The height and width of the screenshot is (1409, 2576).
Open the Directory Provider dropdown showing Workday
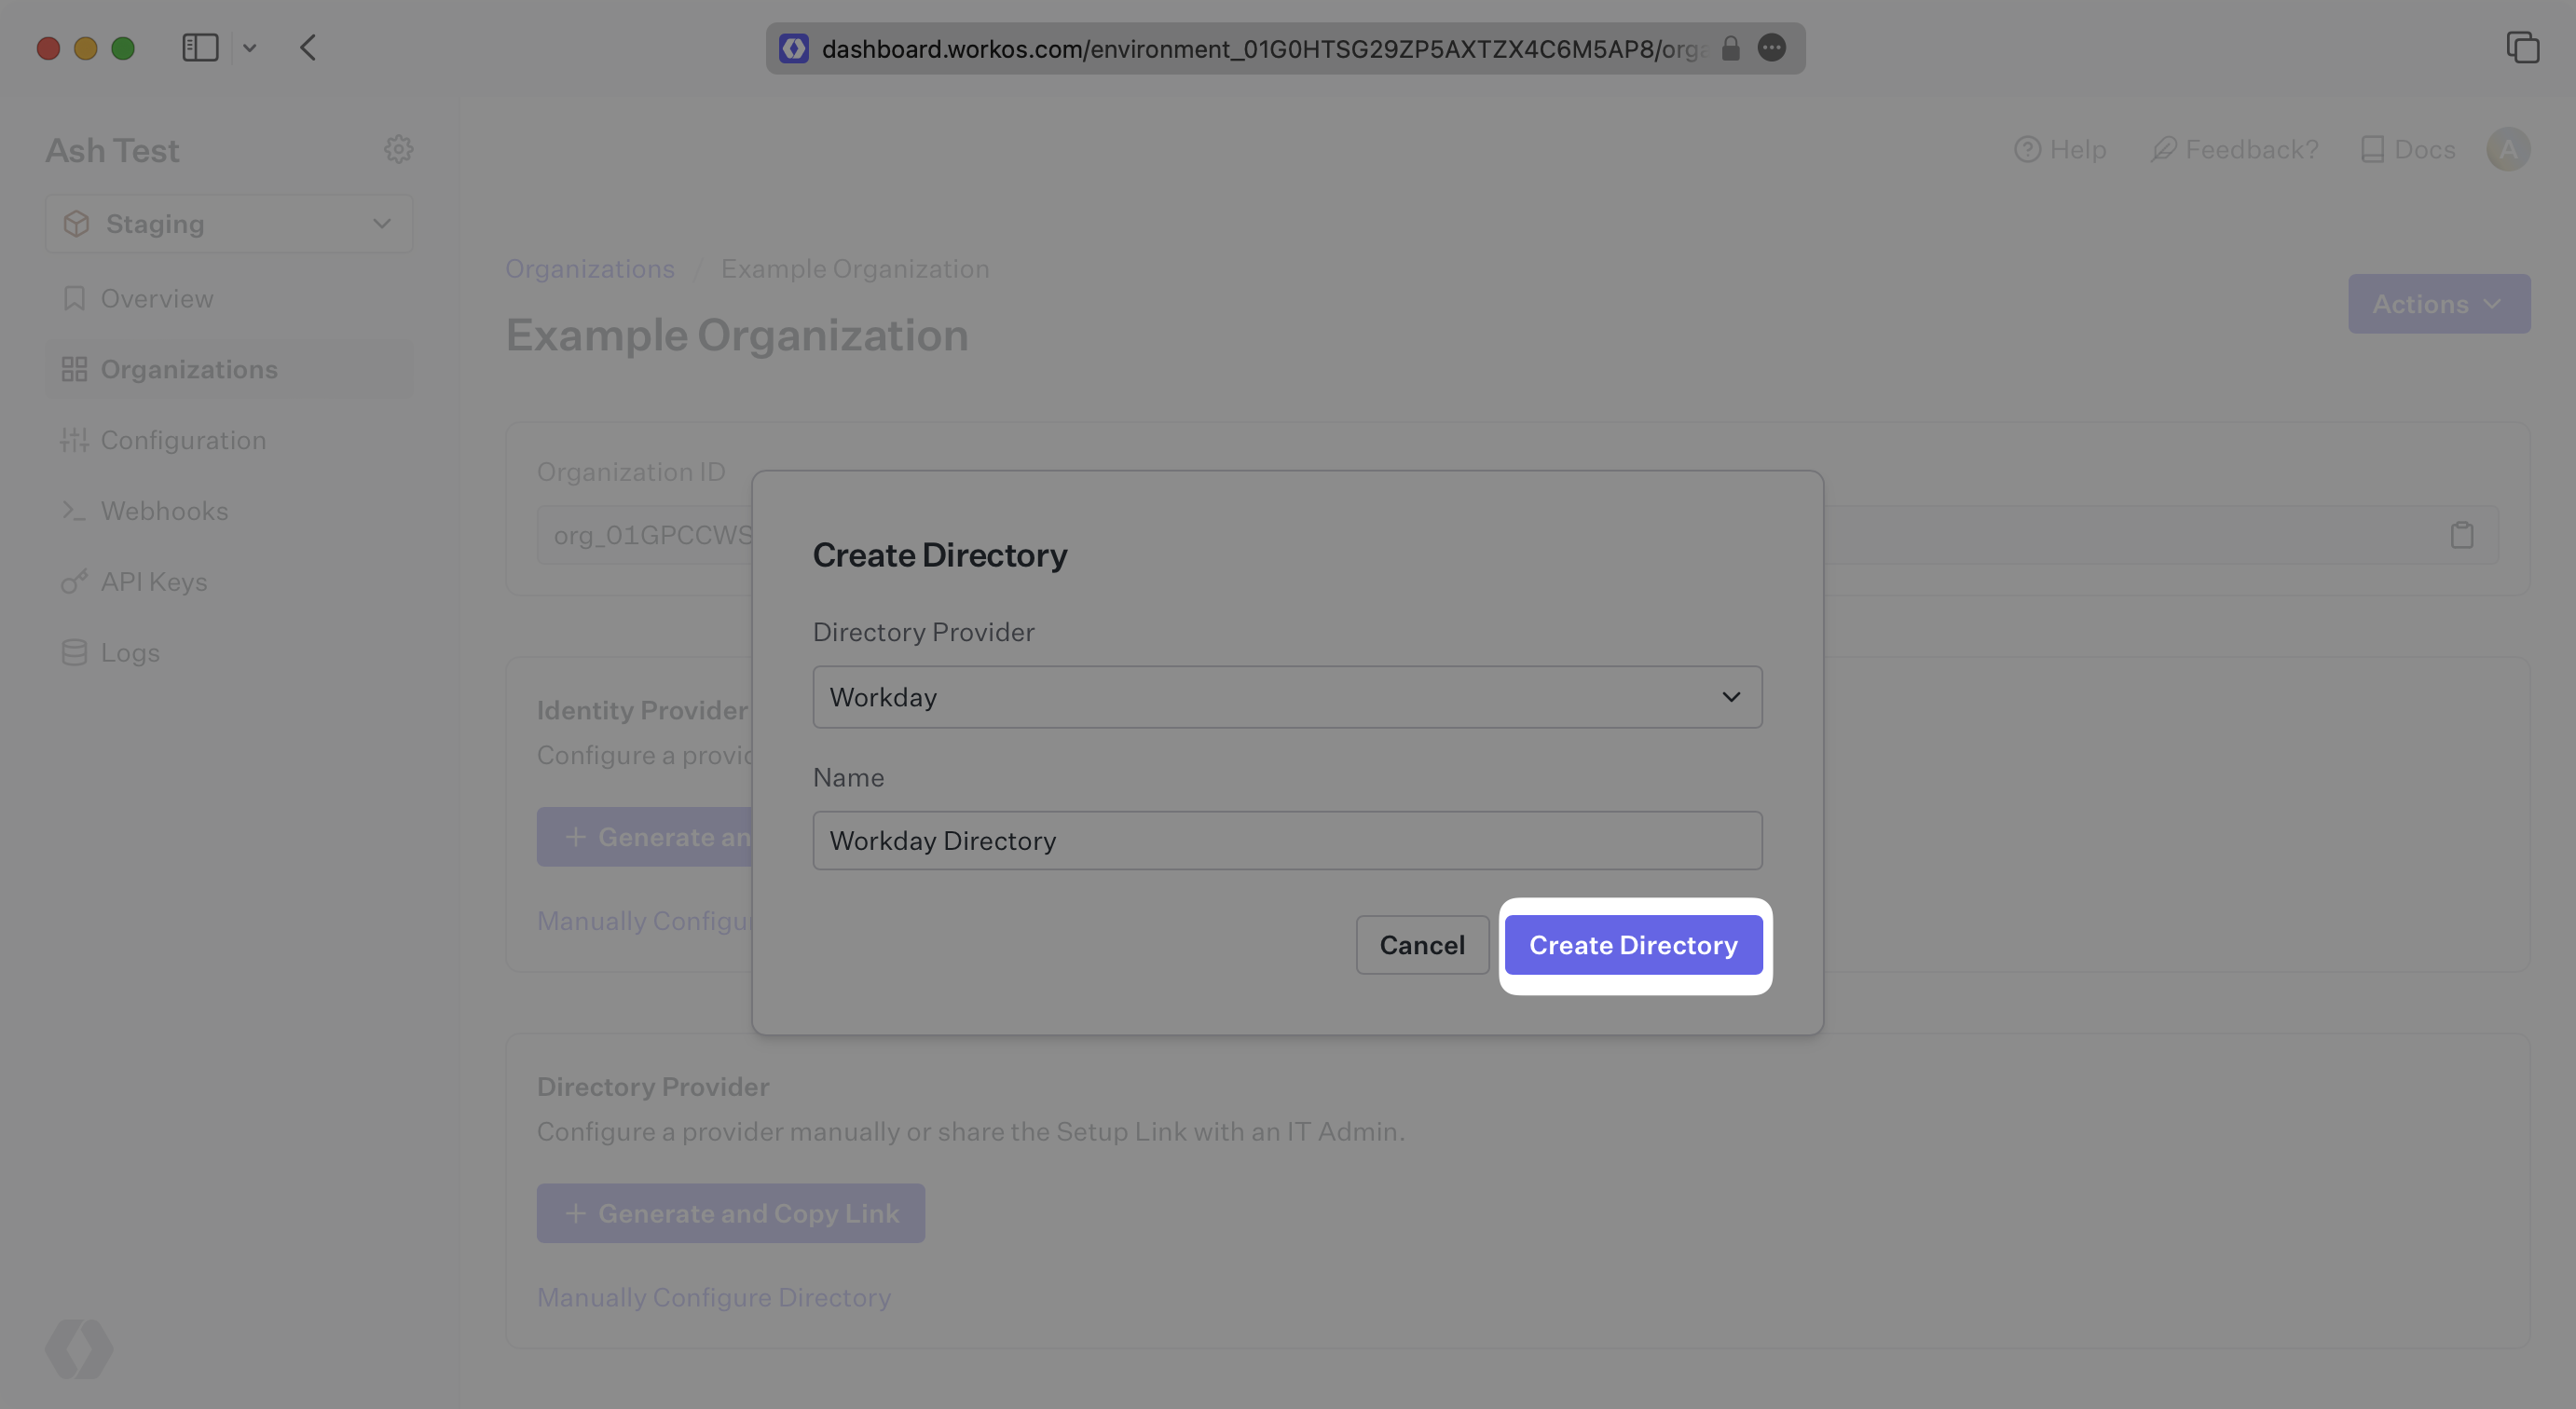point(1287,697)
